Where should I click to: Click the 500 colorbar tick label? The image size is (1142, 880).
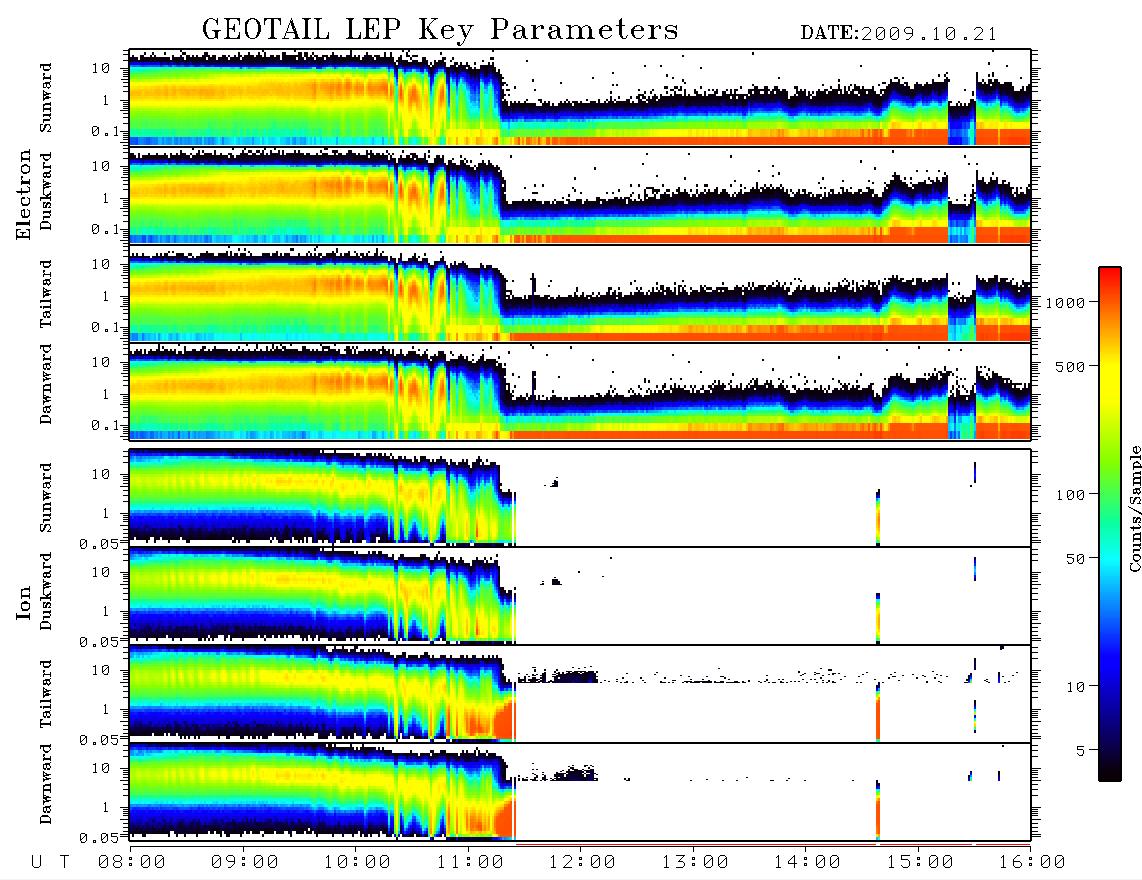coord(1070,366)
